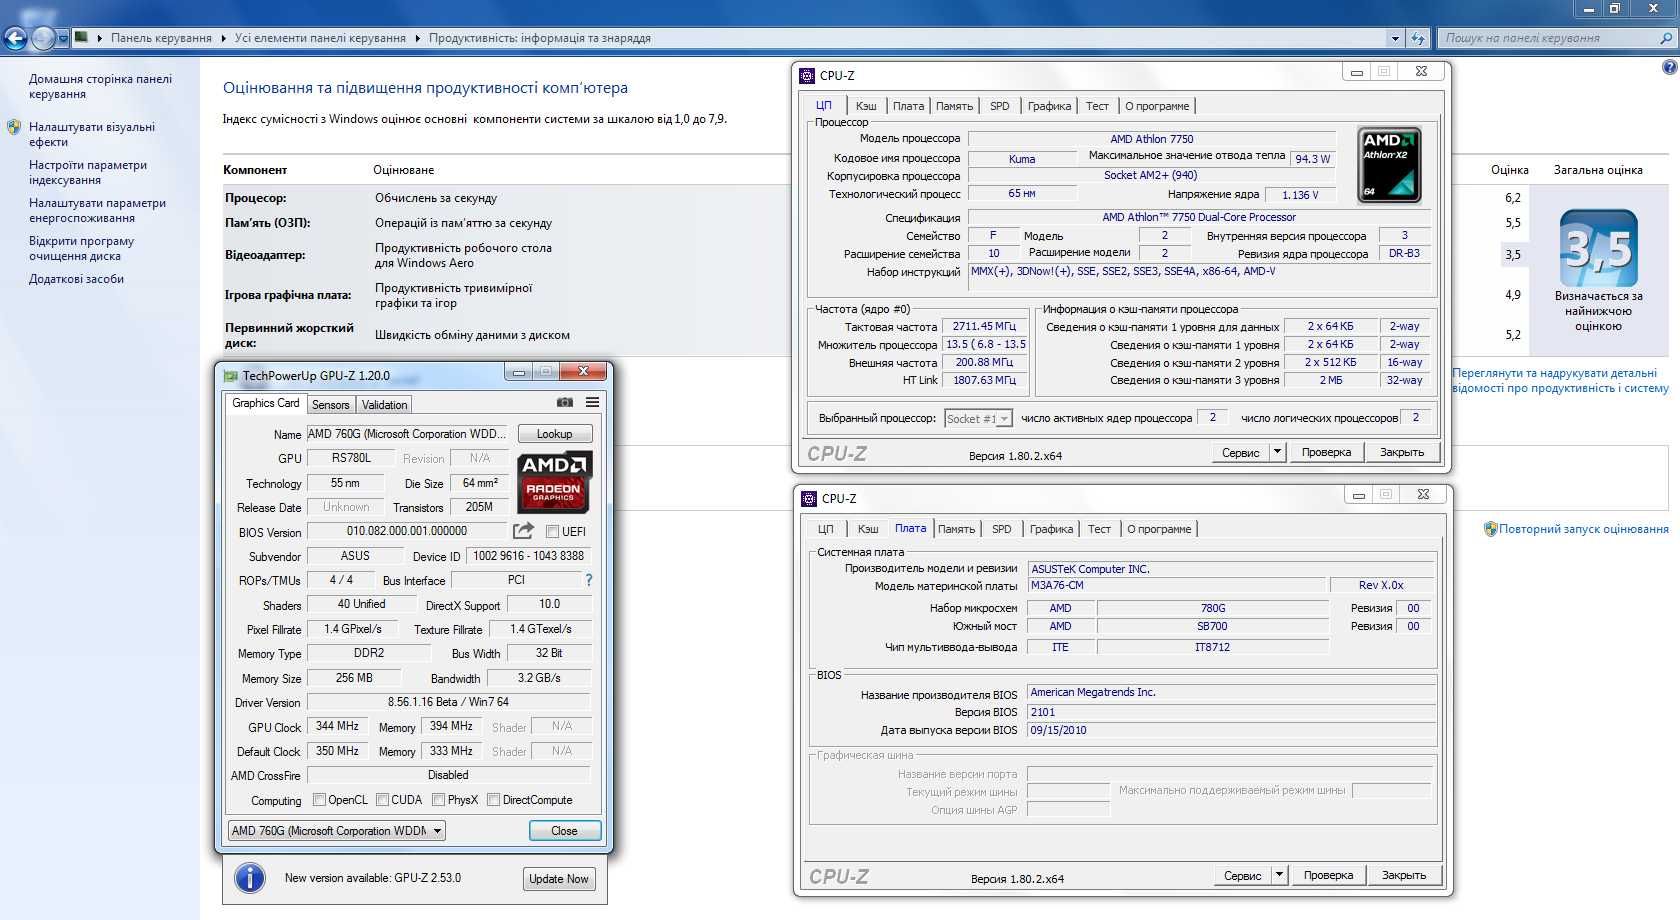The width and height of the screenshot is (1680, 920).
Task: Open link to view and print detailed performance info
Action: [x=1560, y=380]
